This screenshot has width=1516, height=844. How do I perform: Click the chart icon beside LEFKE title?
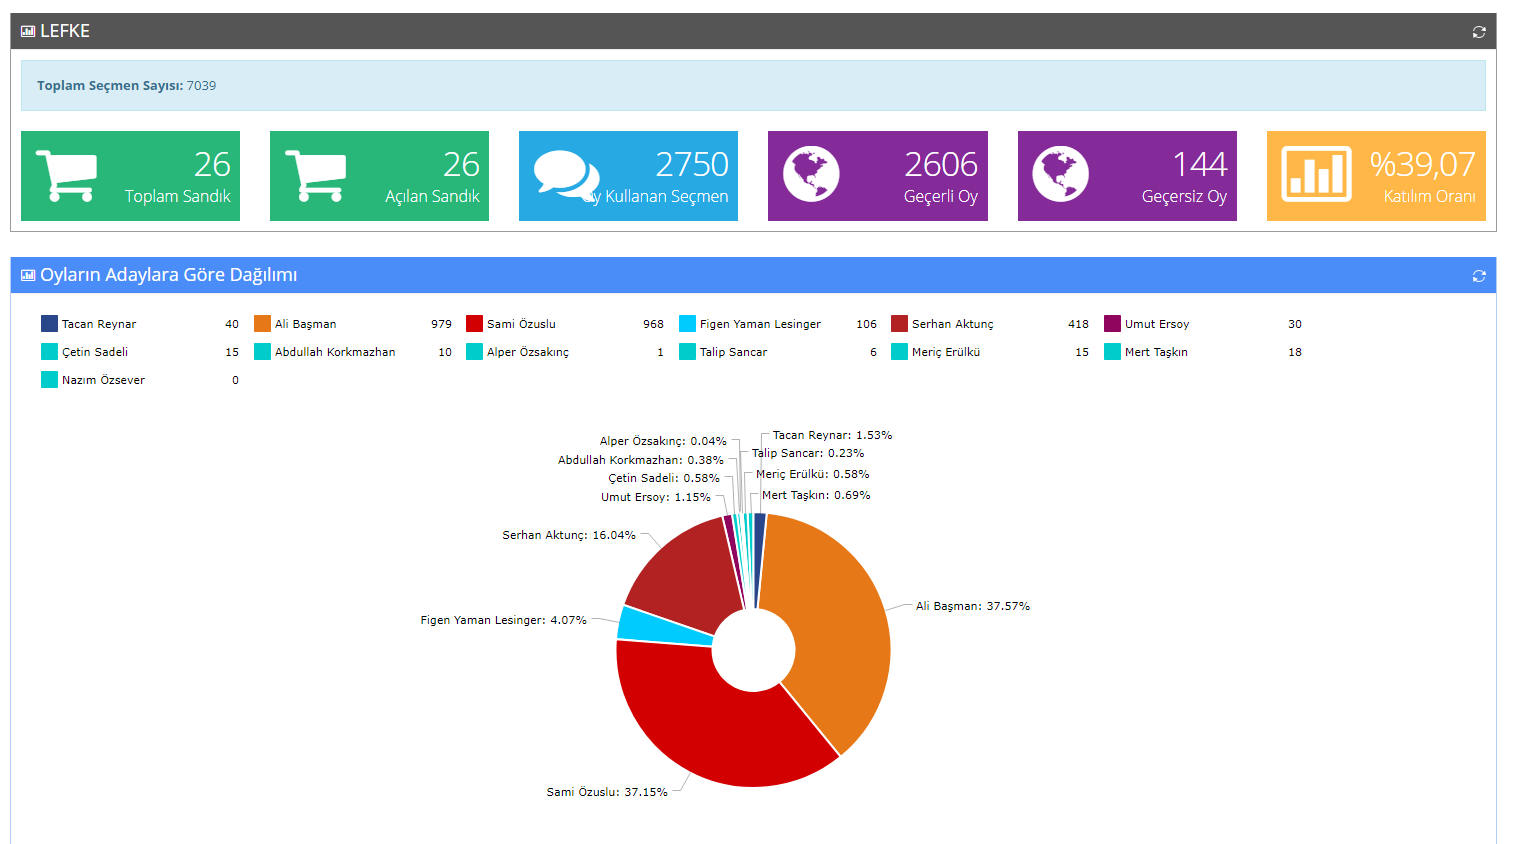[x=28, y=32]
